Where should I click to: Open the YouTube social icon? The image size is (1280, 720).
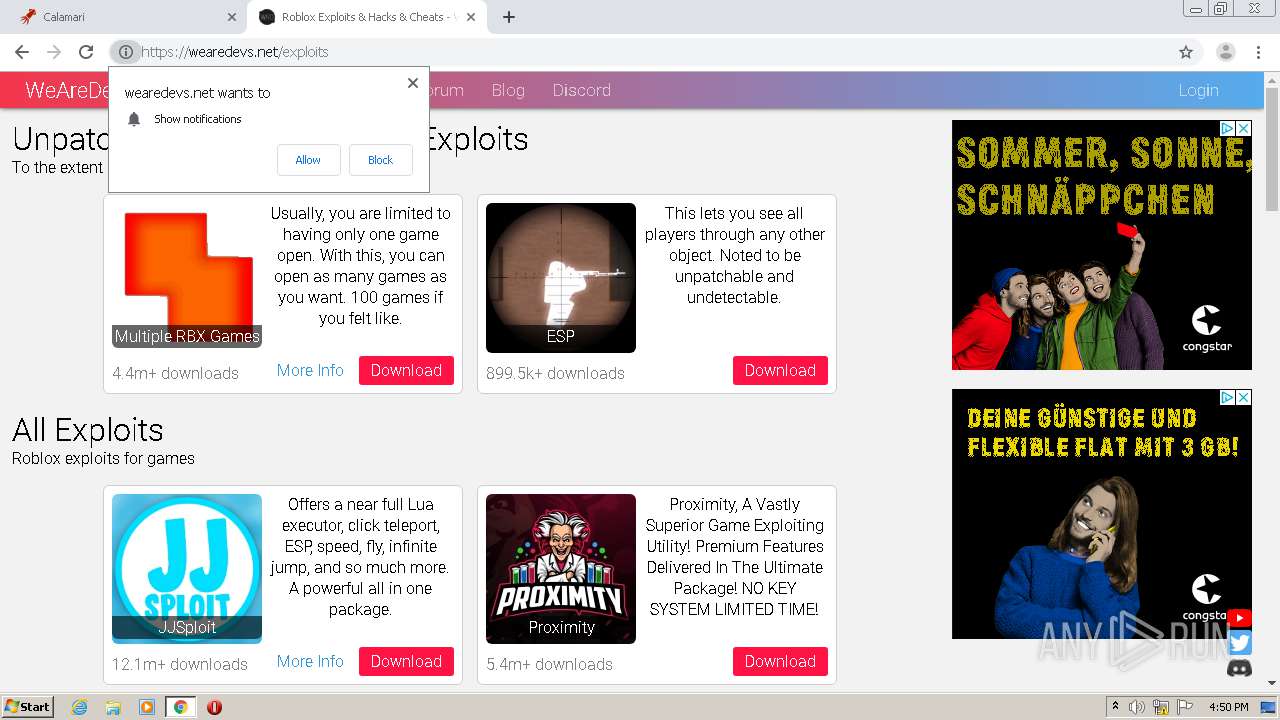tap(1239, 619)
